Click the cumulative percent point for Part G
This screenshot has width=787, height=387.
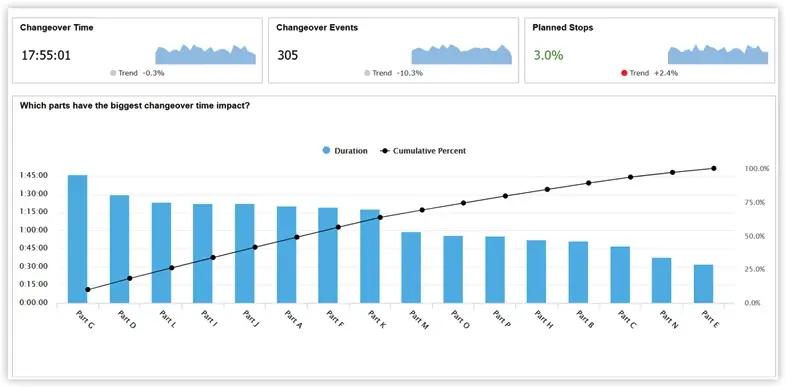tap(88, 290)
